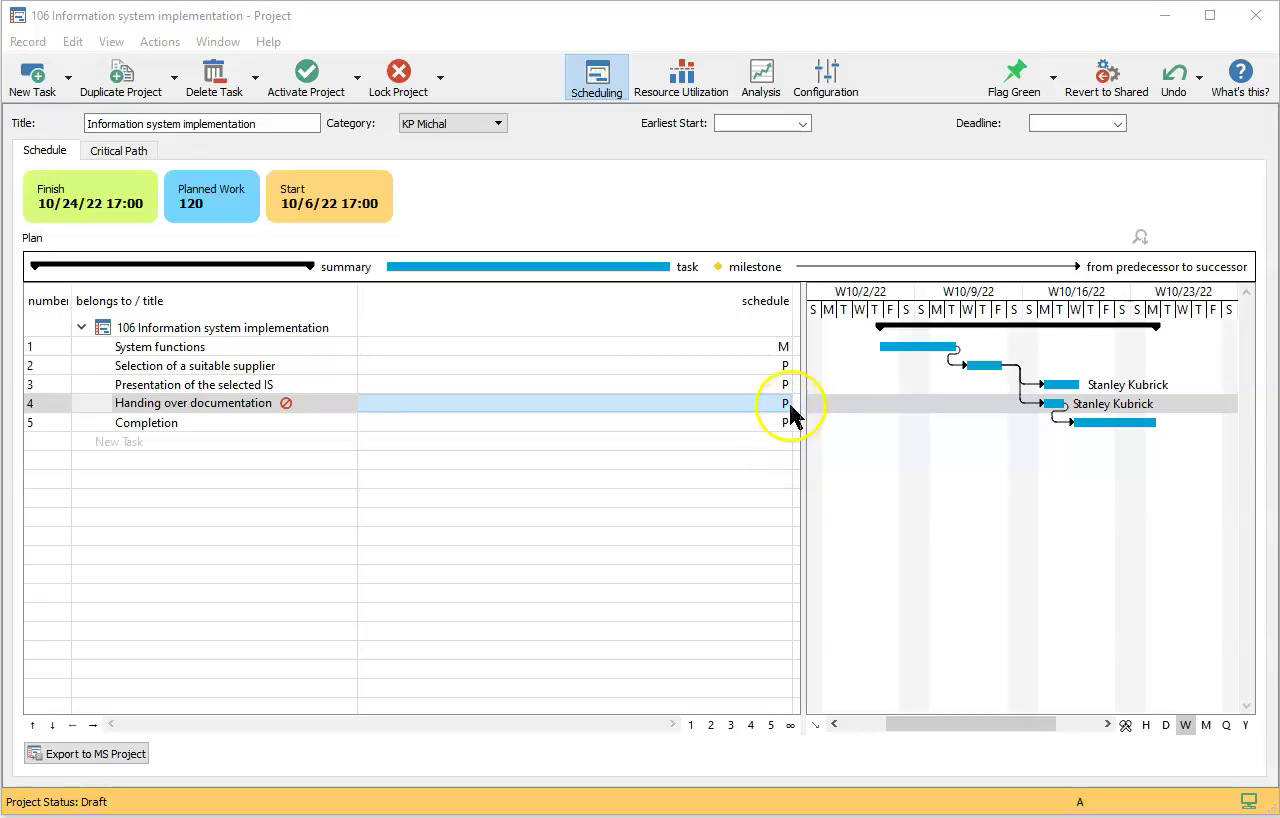Click the New Task toolbar icon
Screen dimensions: 1280x818
32,73
